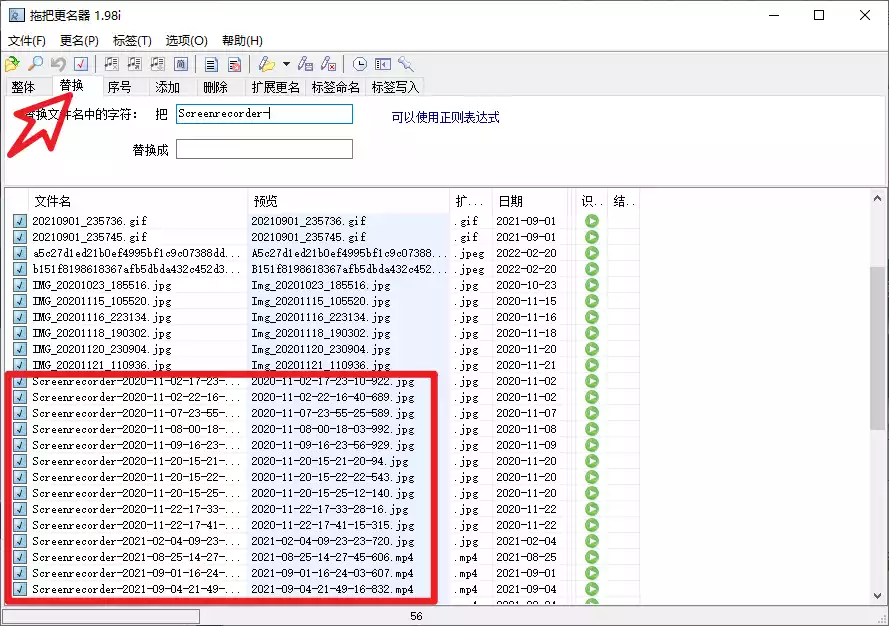This screenshot has width=889, height=626.
Task: Click the open folder toolbar icon
Action: pos(12,64)
